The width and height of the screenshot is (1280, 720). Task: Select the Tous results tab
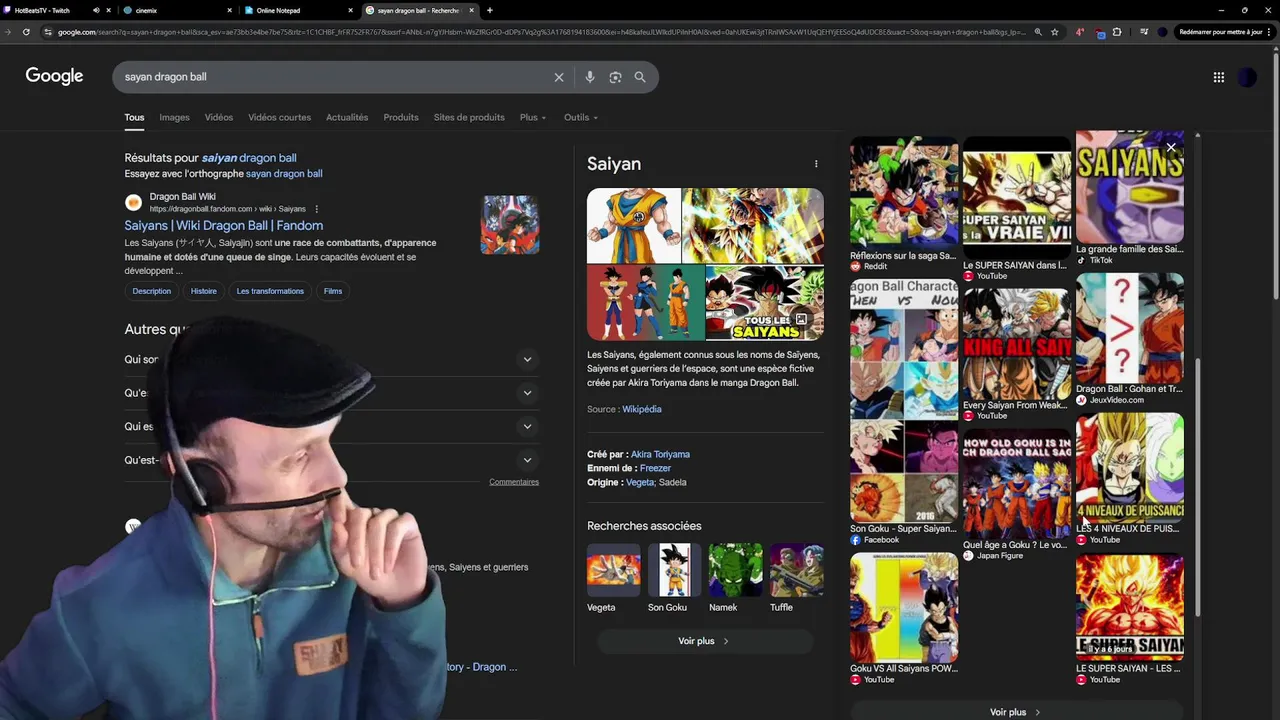point(134,117)
